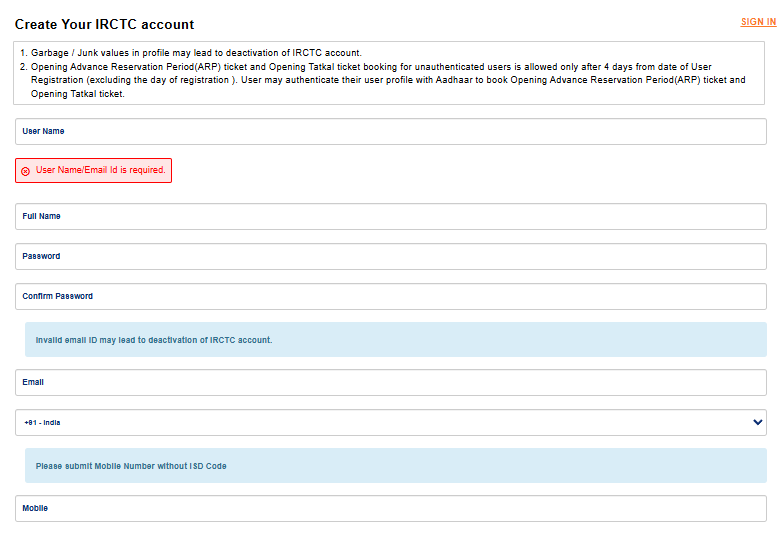Click list marker number 2 in notice box

pyautogui.click(x=23, y=67)
